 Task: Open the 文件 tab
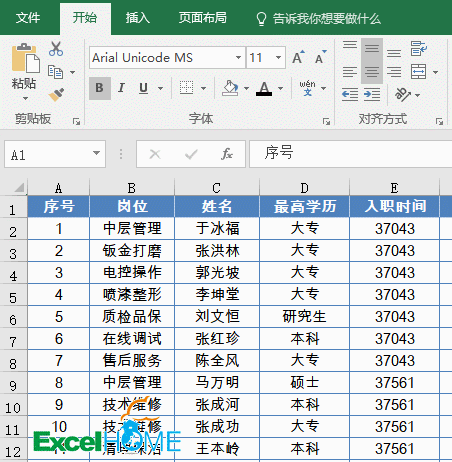click(28, 18)
